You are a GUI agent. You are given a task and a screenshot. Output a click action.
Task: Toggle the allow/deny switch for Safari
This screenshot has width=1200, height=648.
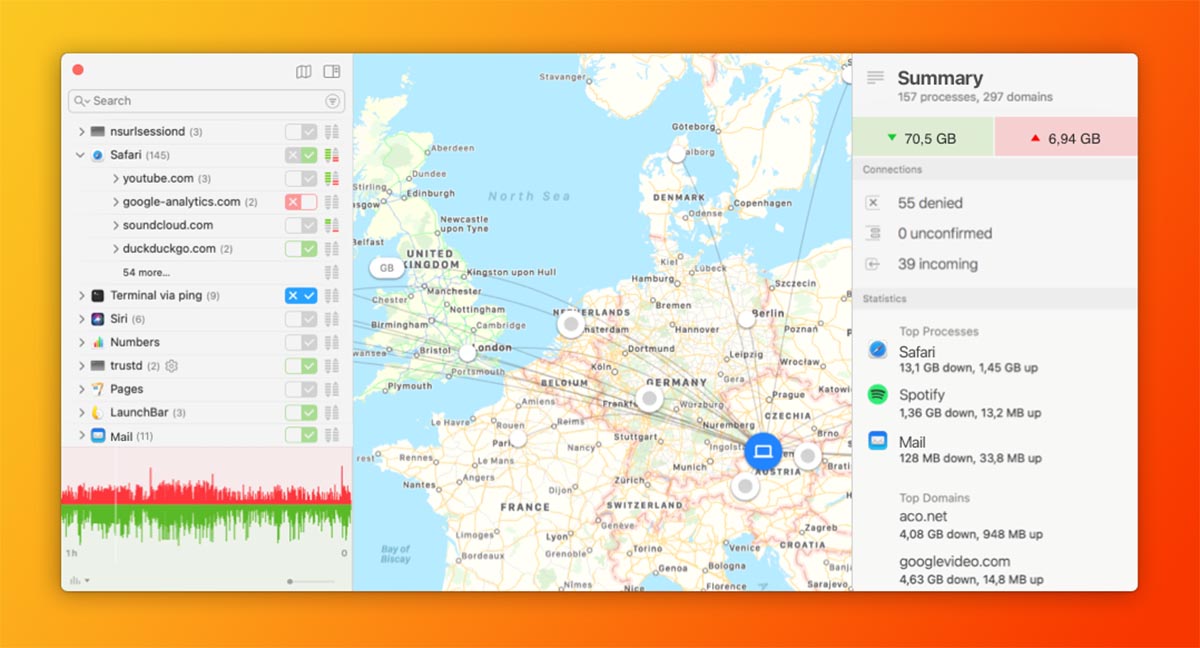pos(301,155)
